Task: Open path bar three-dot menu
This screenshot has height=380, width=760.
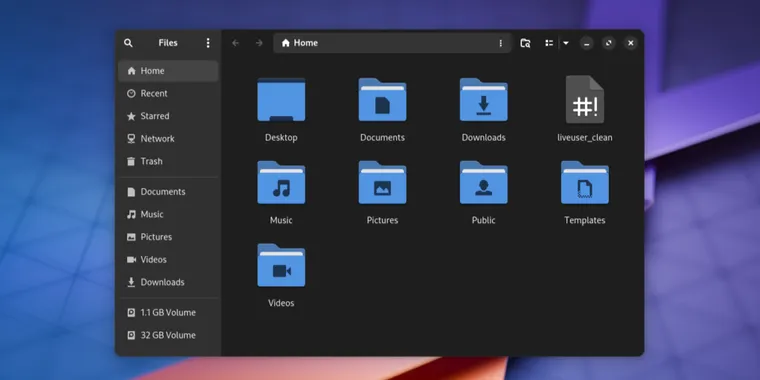Action: 501,43
